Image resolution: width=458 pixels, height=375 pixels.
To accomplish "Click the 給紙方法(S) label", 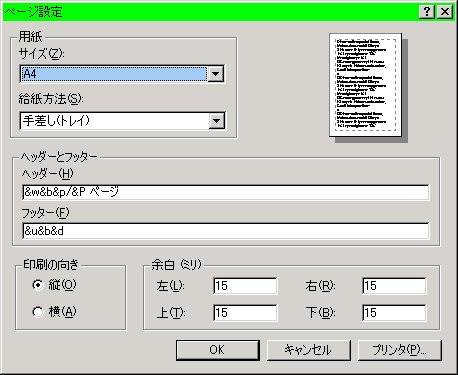I will 51,99.
